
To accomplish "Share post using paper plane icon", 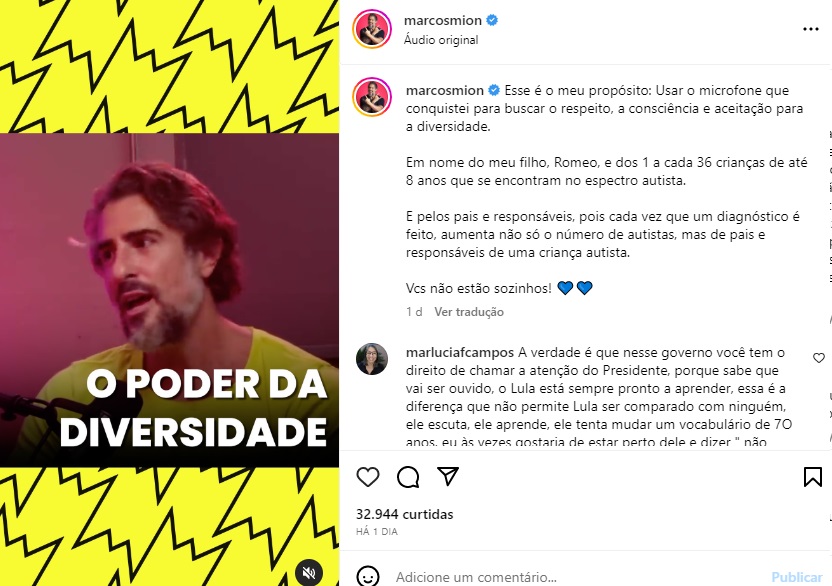I will 448,476.
